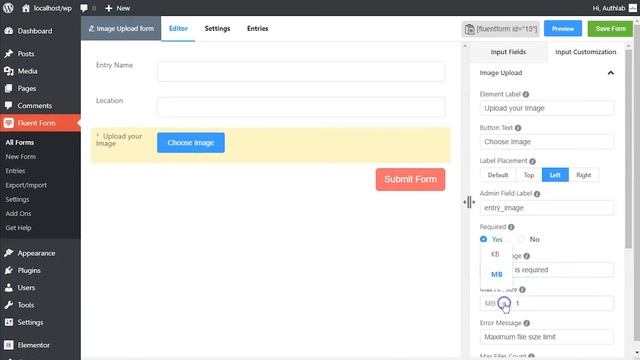Click the plus New icon in the admin bar
This screenshot has width=640, height=360.
109,8
